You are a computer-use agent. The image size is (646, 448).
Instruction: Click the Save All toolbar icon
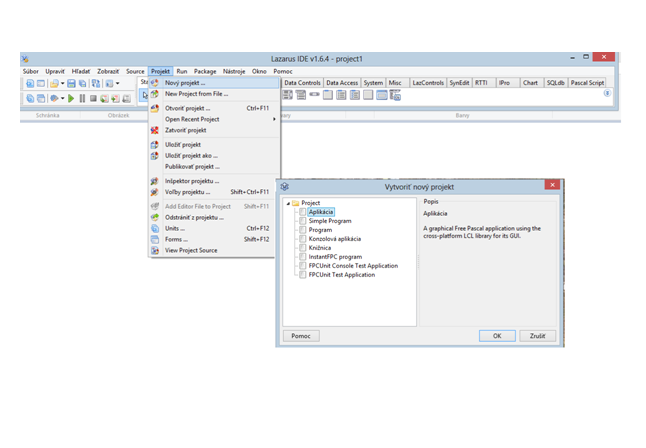tap(82, 84)
